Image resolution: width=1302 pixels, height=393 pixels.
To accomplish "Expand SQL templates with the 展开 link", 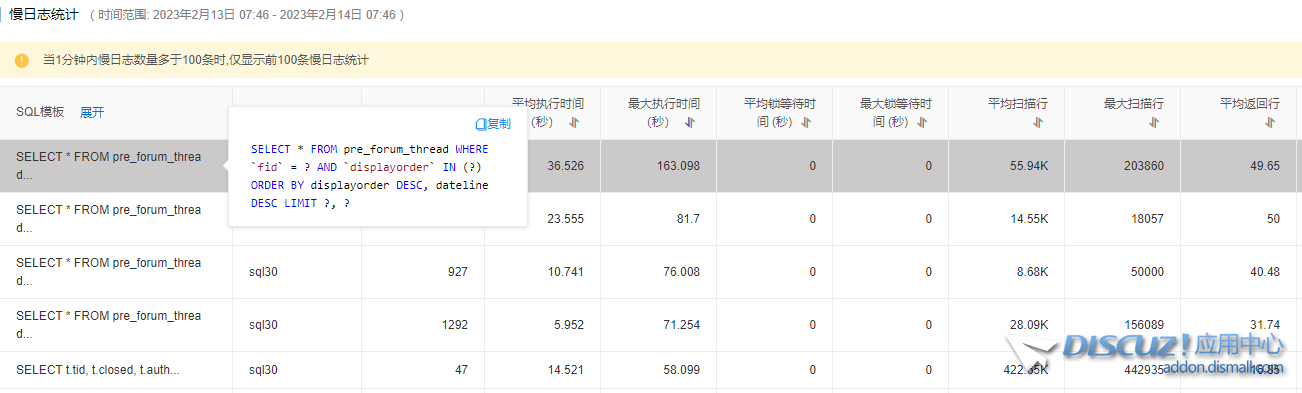I will pyautogui.click(x=92, y=112).
